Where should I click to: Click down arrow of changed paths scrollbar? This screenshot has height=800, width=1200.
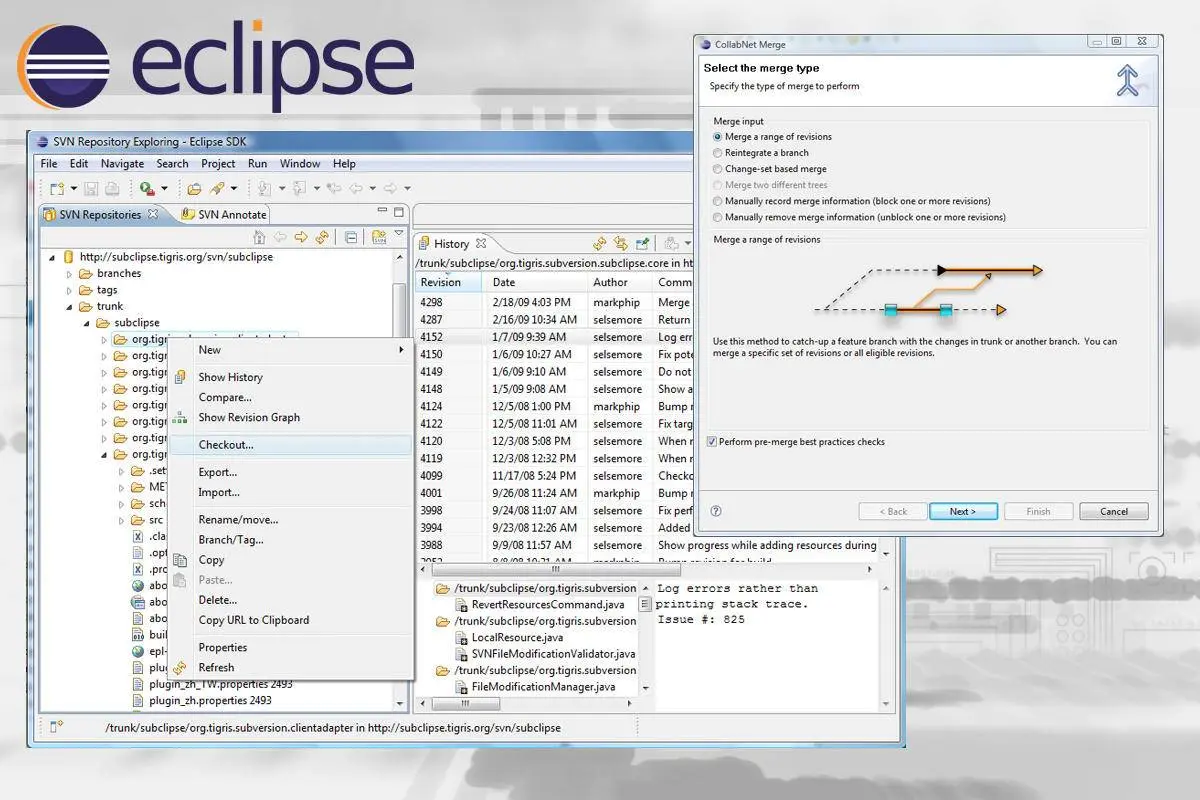click(646, 688)
